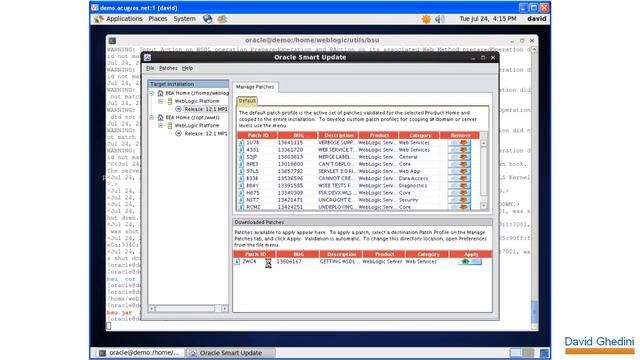Sort downloaded patches by Description header
640x360 pixels.
coord(341,254)
